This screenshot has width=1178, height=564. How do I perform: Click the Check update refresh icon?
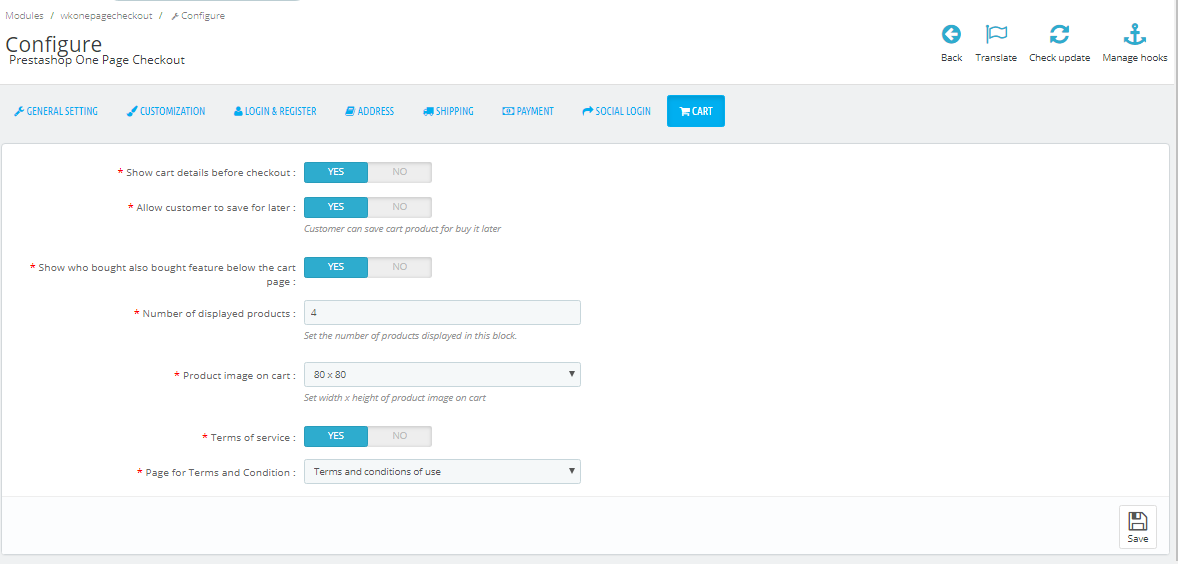tap(1059, 35)
